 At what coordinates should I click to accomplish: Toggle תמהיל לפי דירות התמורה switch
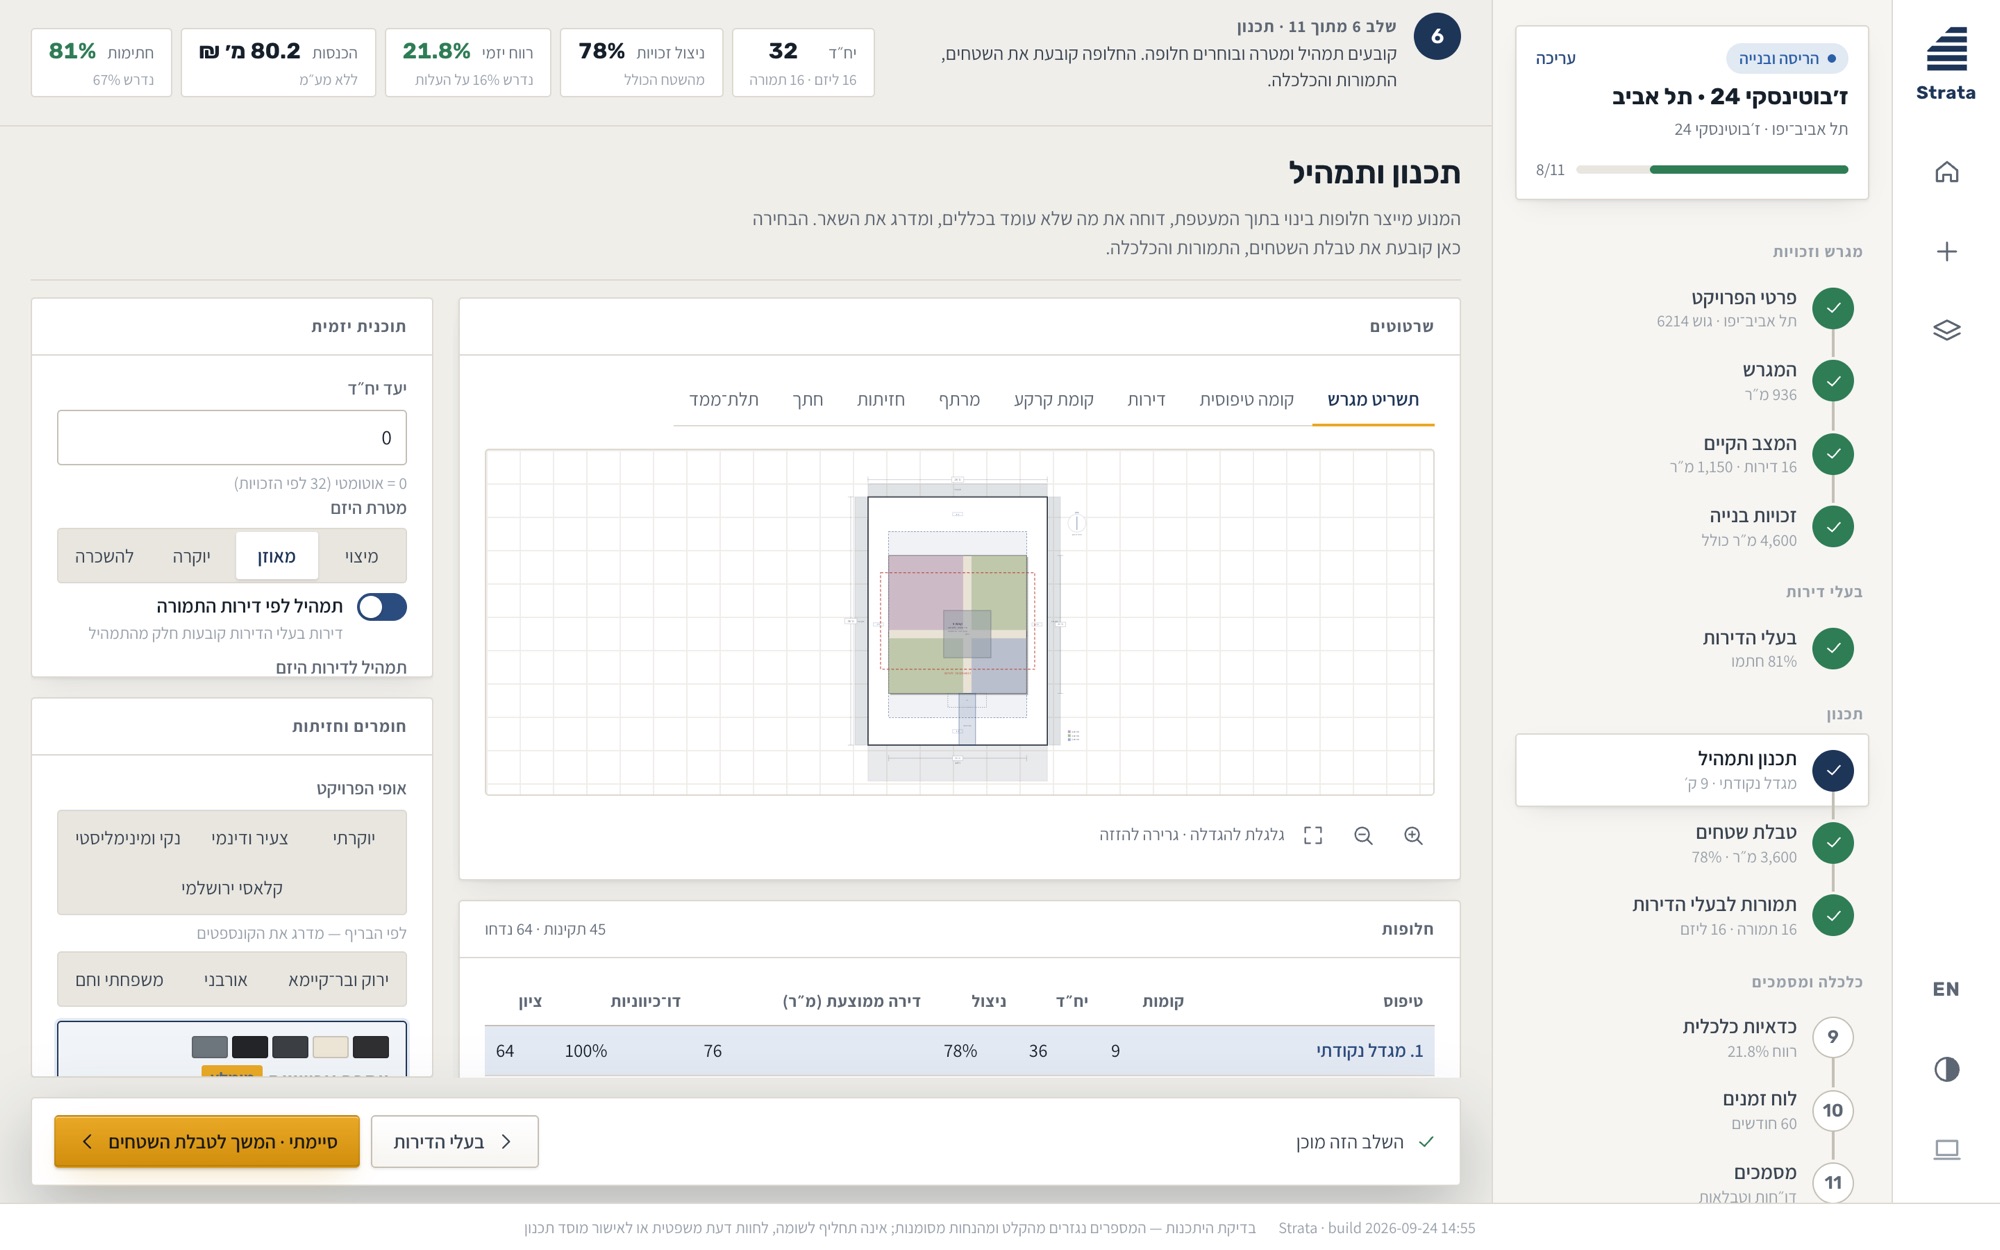382,607
